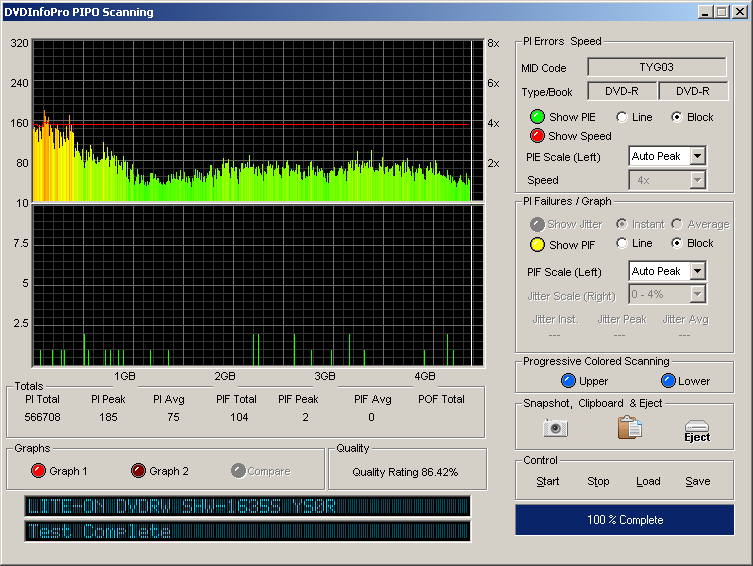Viewport: 753px width, 566px height.
Task: Click the Quality Rating 86.42% text
Action: click(x=405, y=472)
